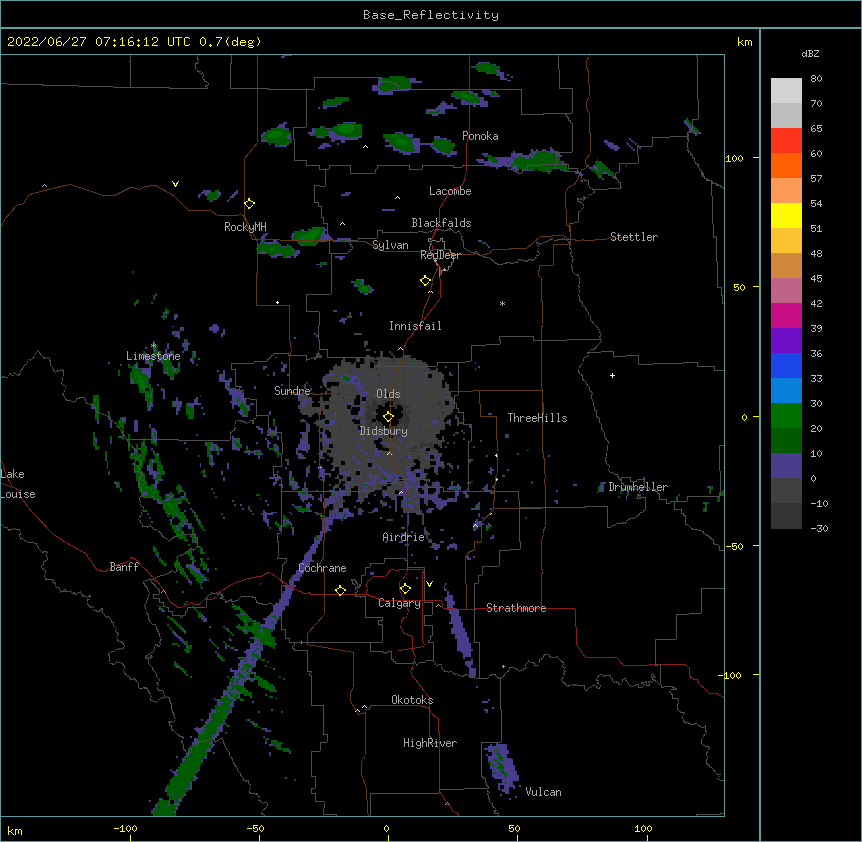Click the Stettler city label
The width and height of the screenshot is (862, 842).
pos(634,237)
